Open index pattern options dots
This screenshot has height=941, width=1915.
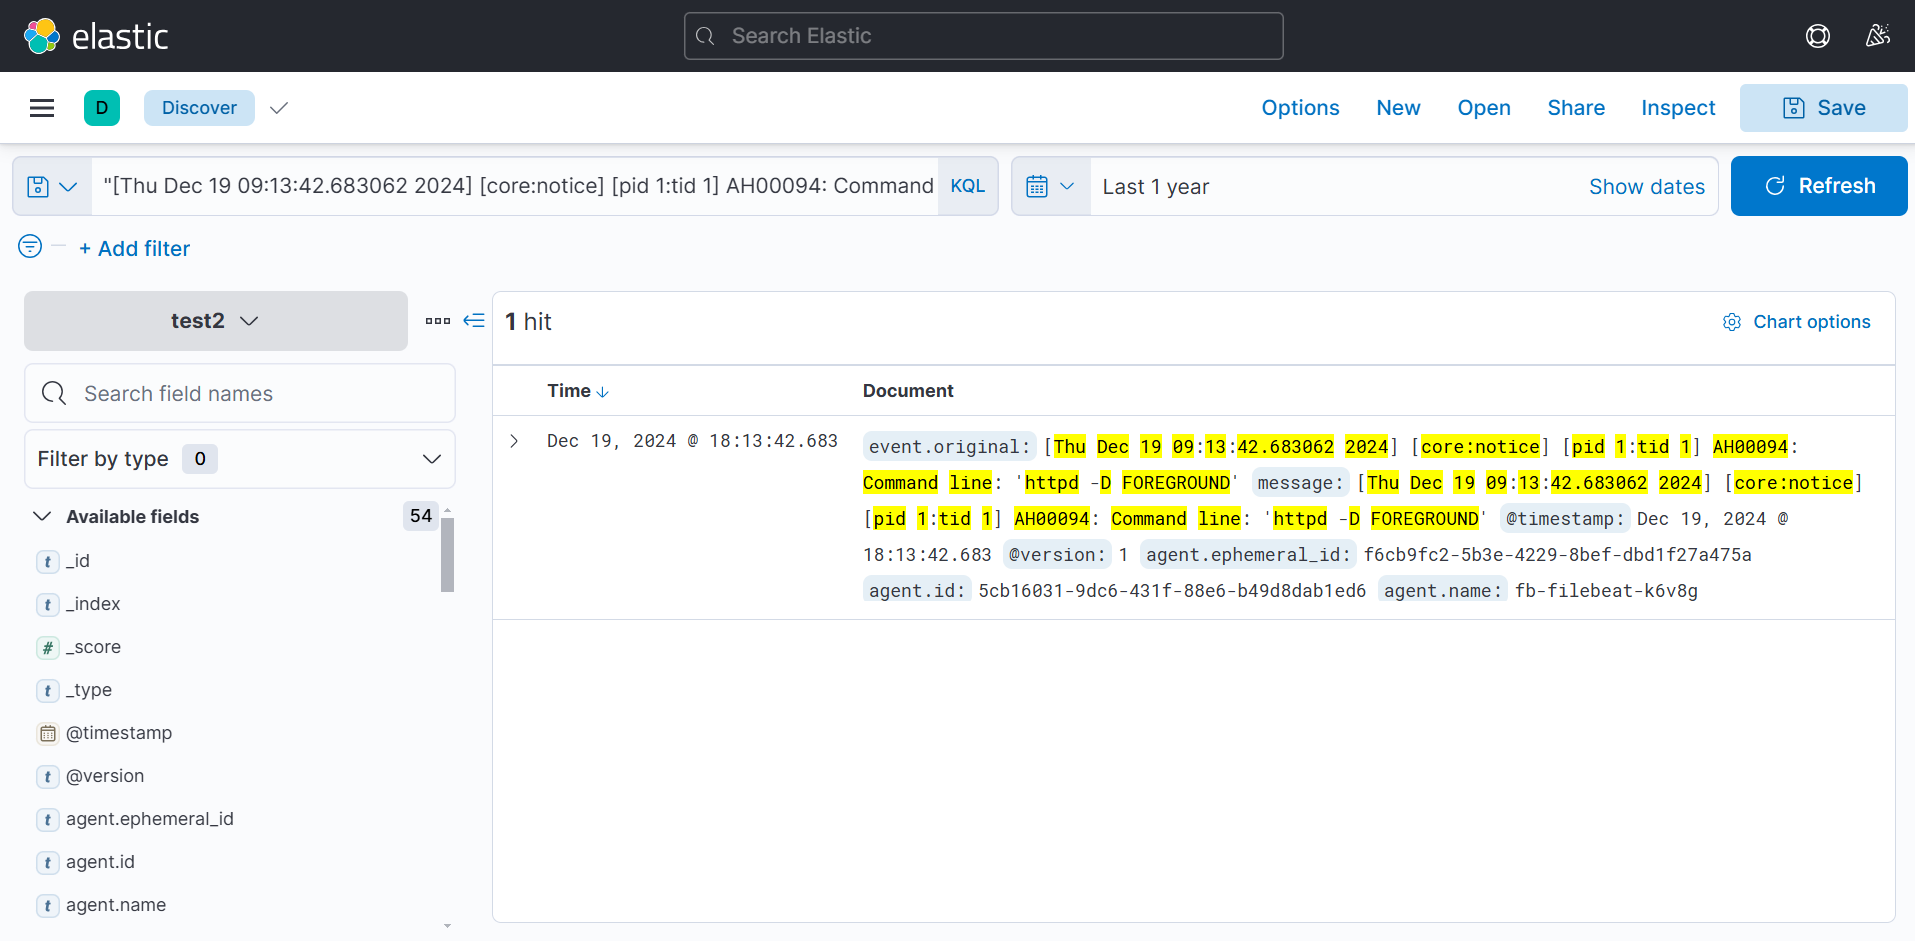[x=438, y=321]
